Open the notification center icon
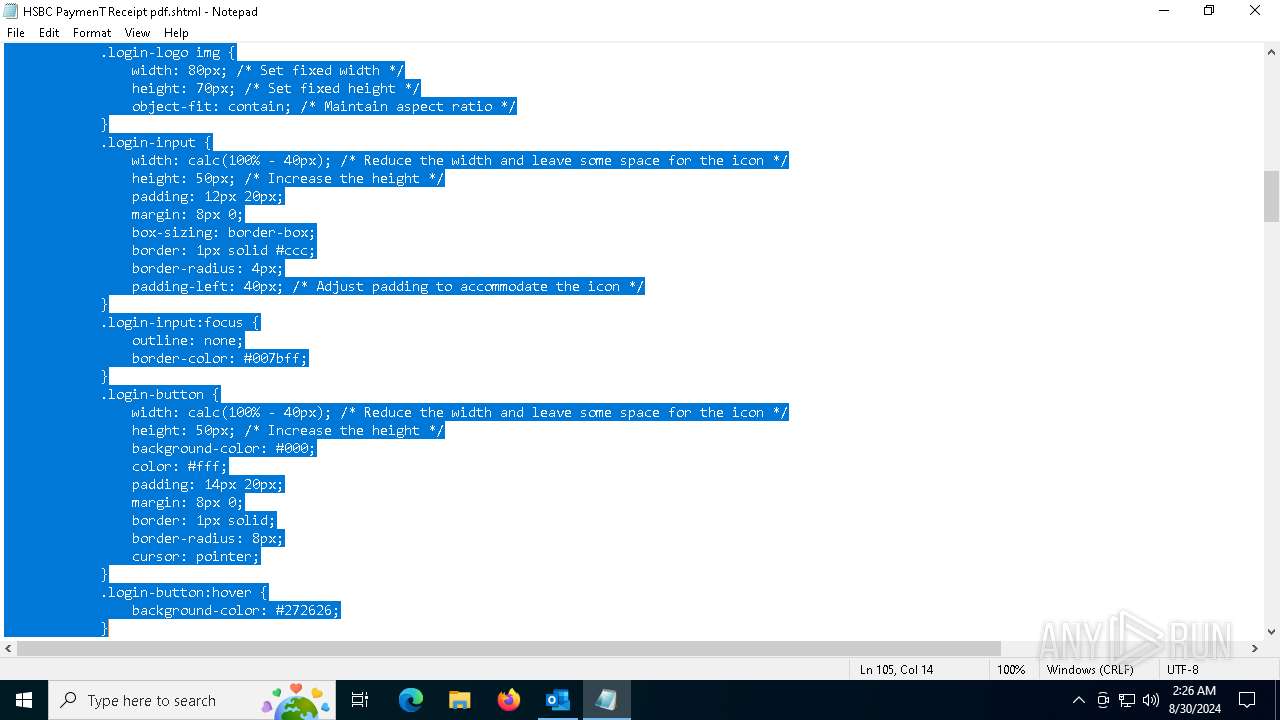The width and height of the screenshot is (1280, 720). 1247,700
